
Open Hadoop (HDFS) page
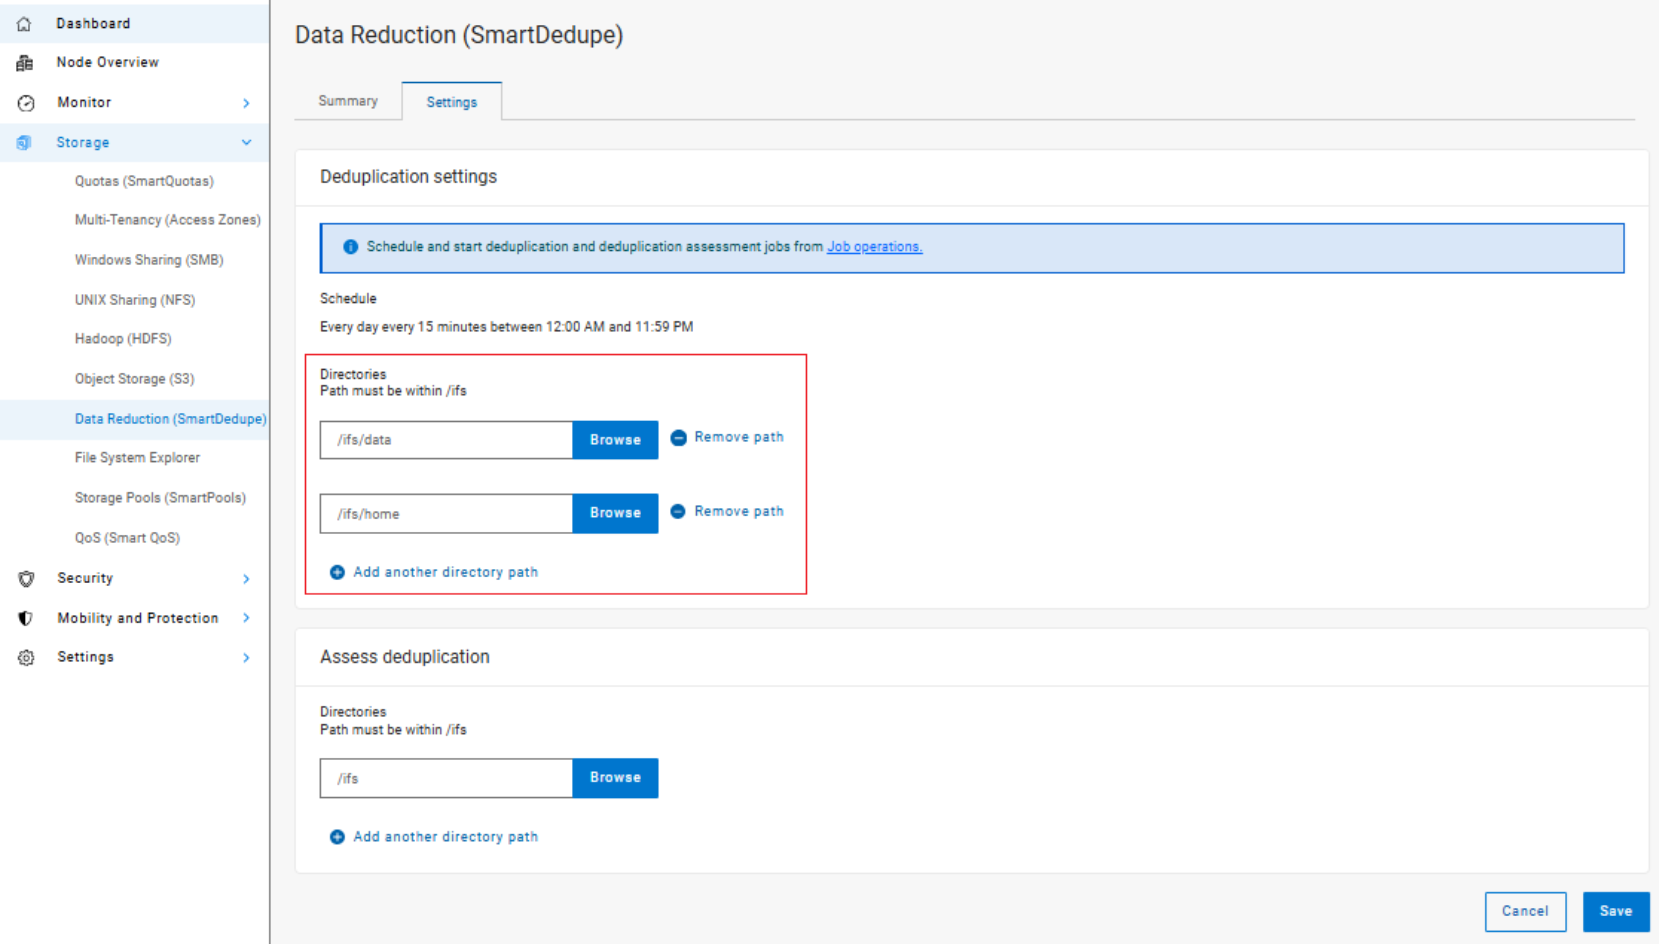[123, 339]
